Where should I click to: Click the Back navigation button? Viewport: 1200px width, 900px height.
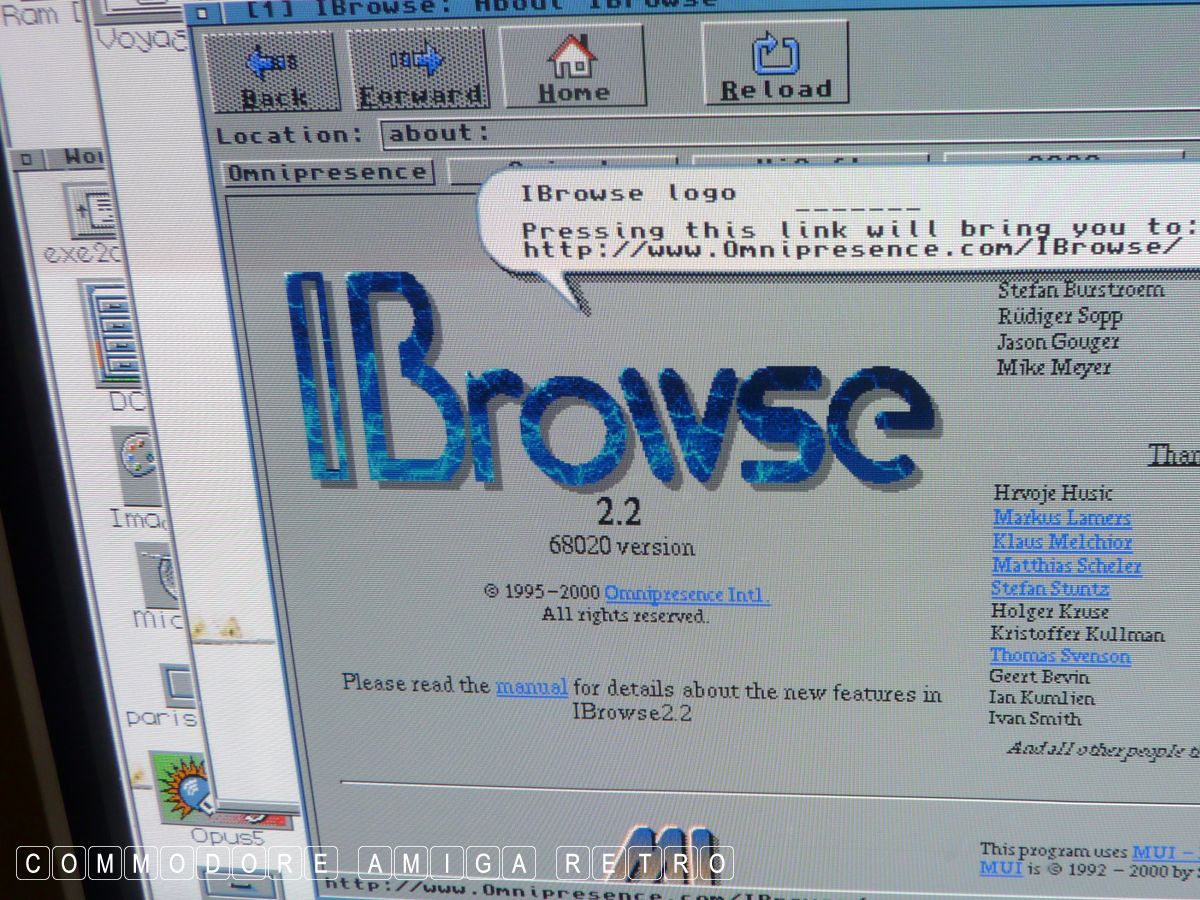pos(272,69)
